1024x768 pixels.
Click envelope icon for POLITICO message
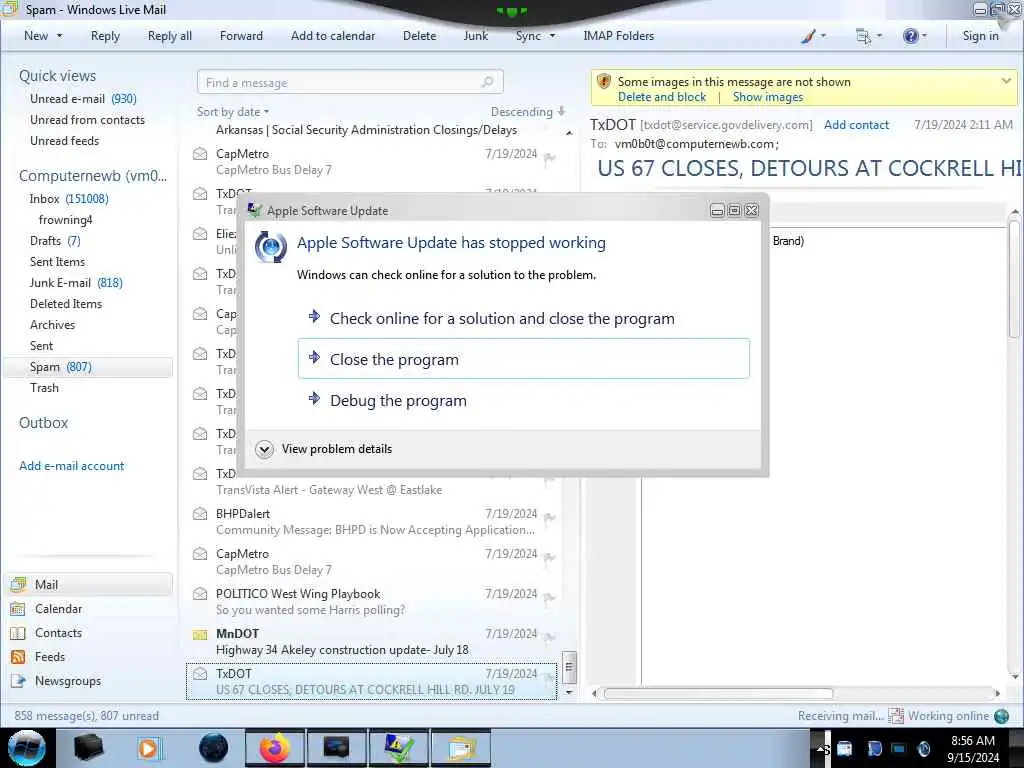coord(200,594)
